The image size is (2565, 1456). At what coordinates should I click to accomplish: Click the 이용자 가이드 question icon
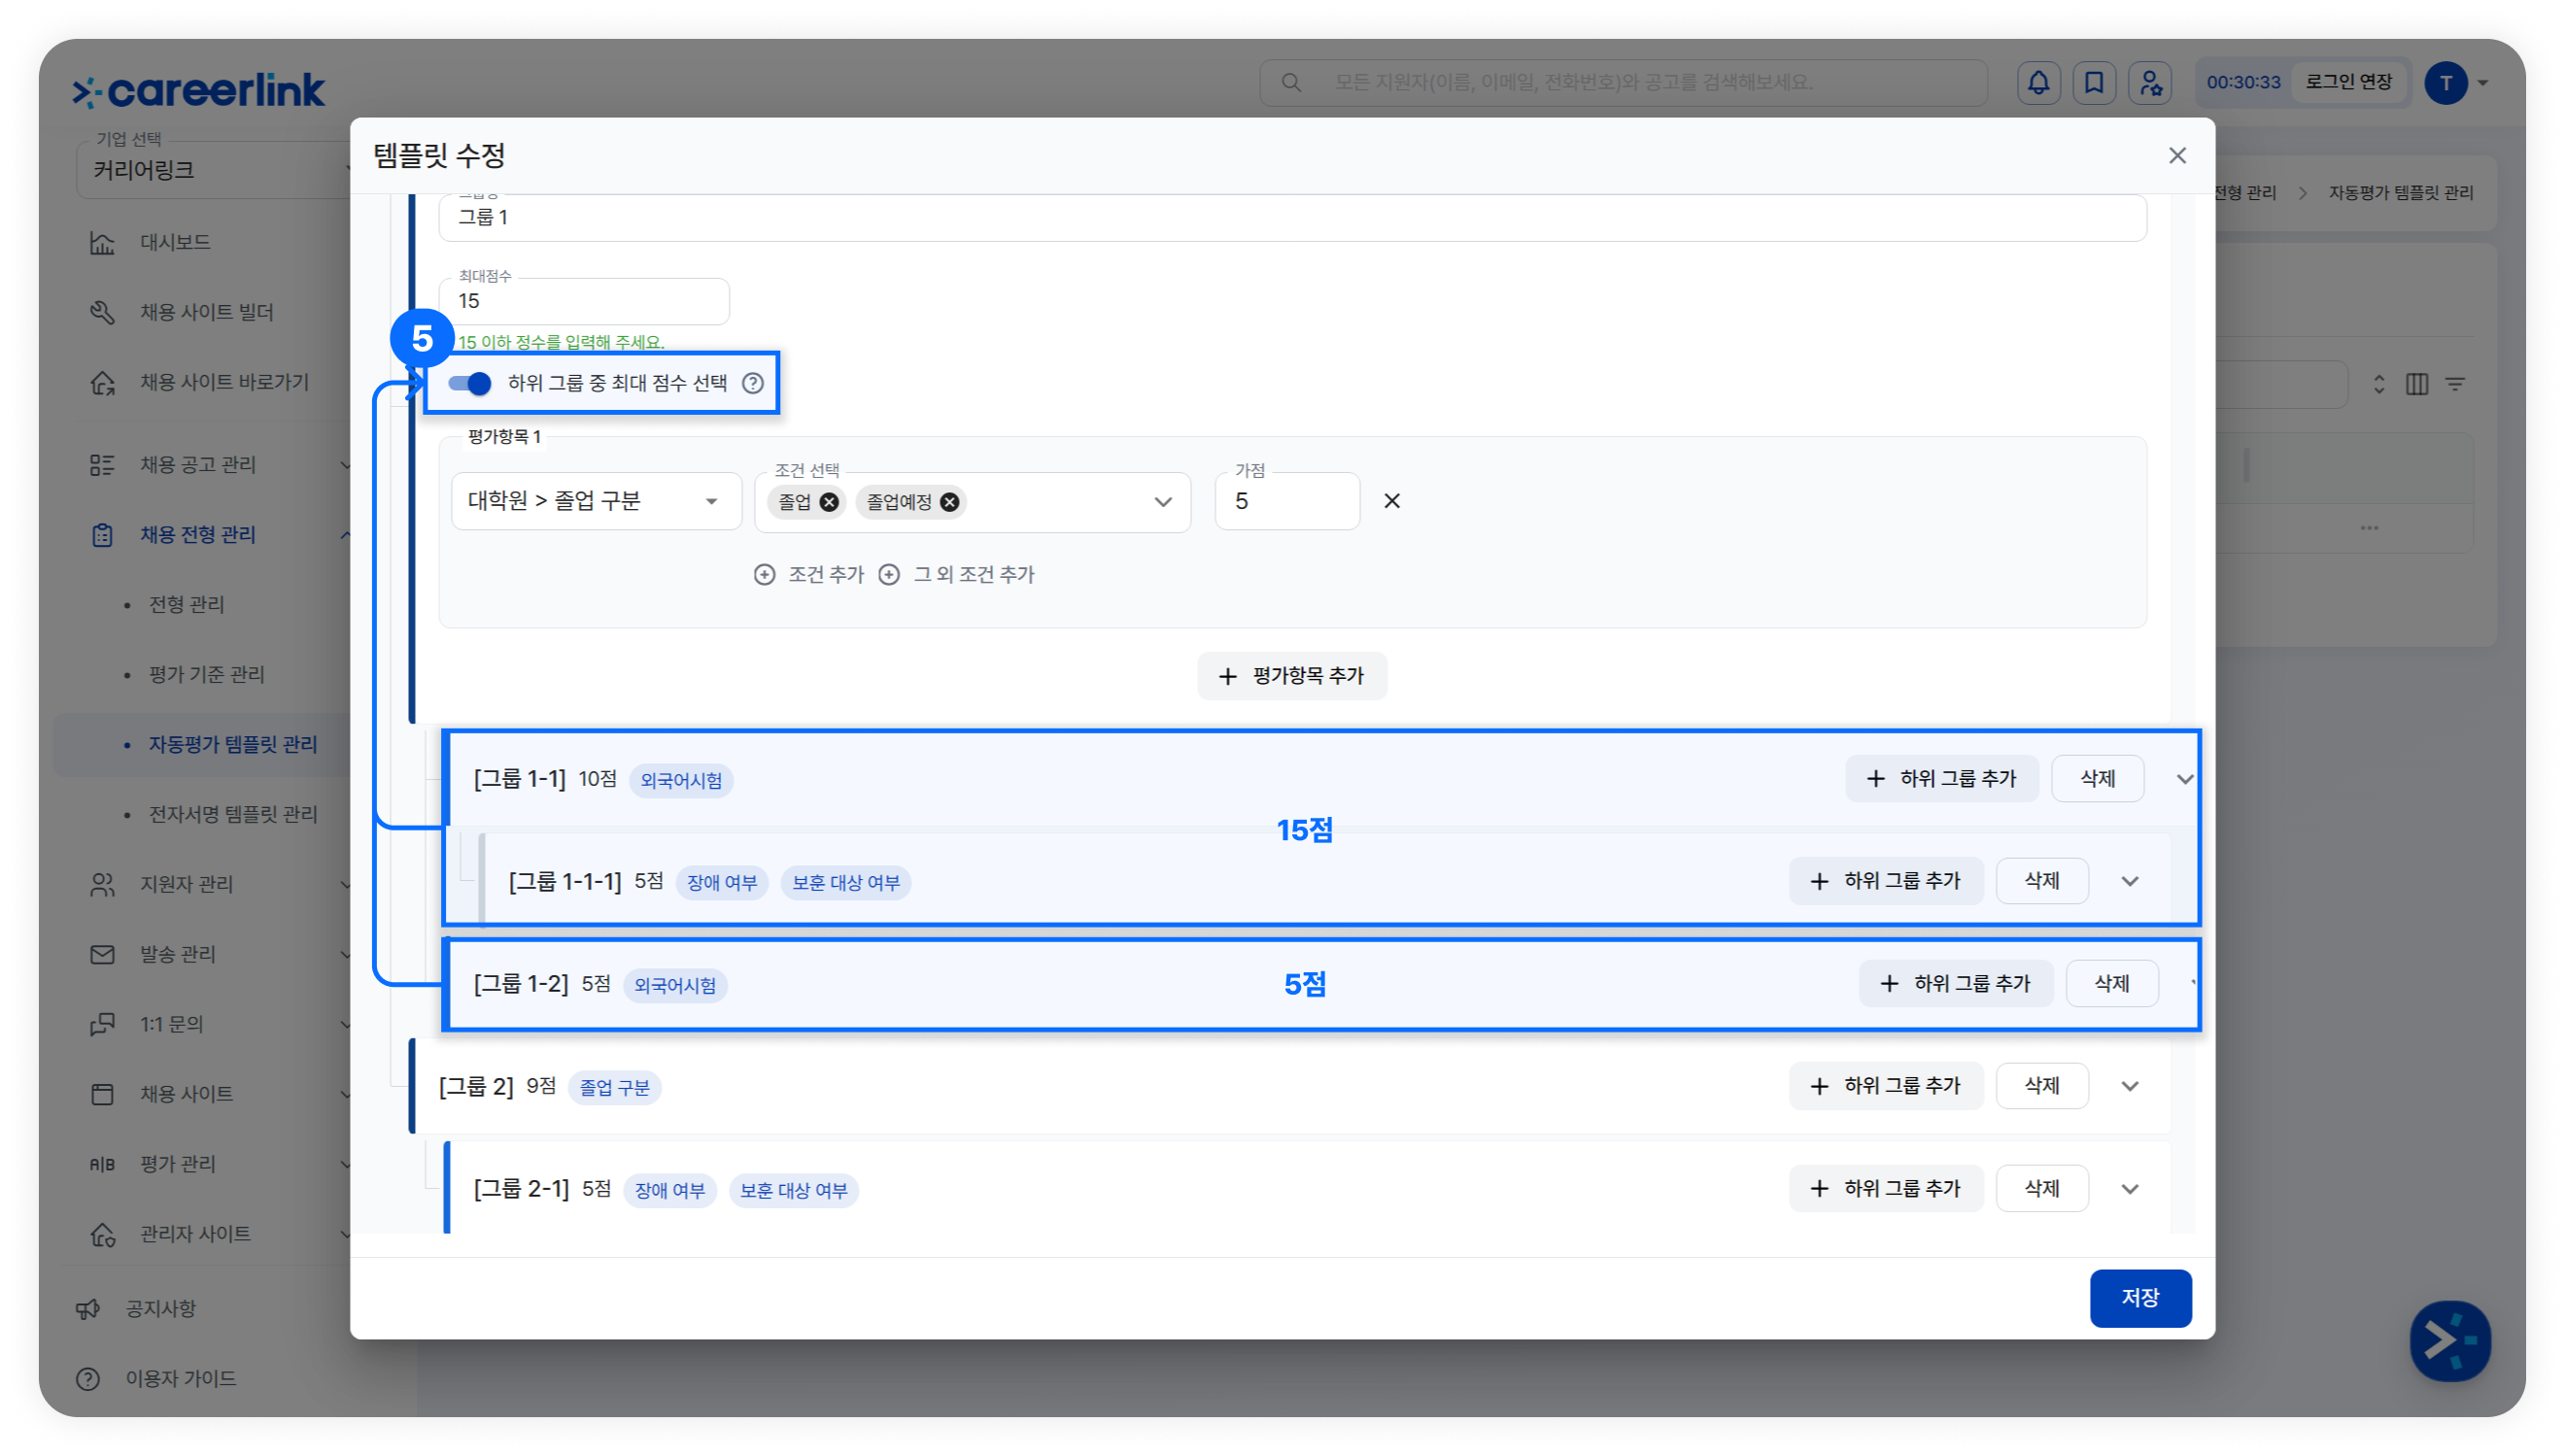tap(88, 1379)
